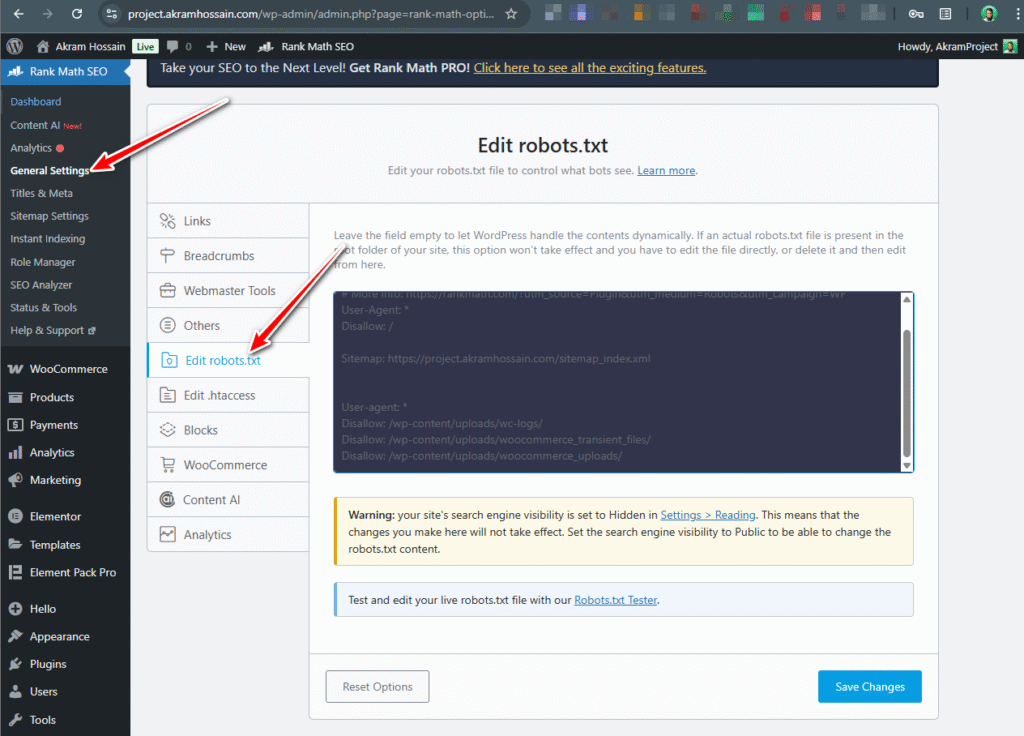The image size is (1024, 736).
Task: Follow the Rank Math PRO exciting features link
Action: [590, 68]
